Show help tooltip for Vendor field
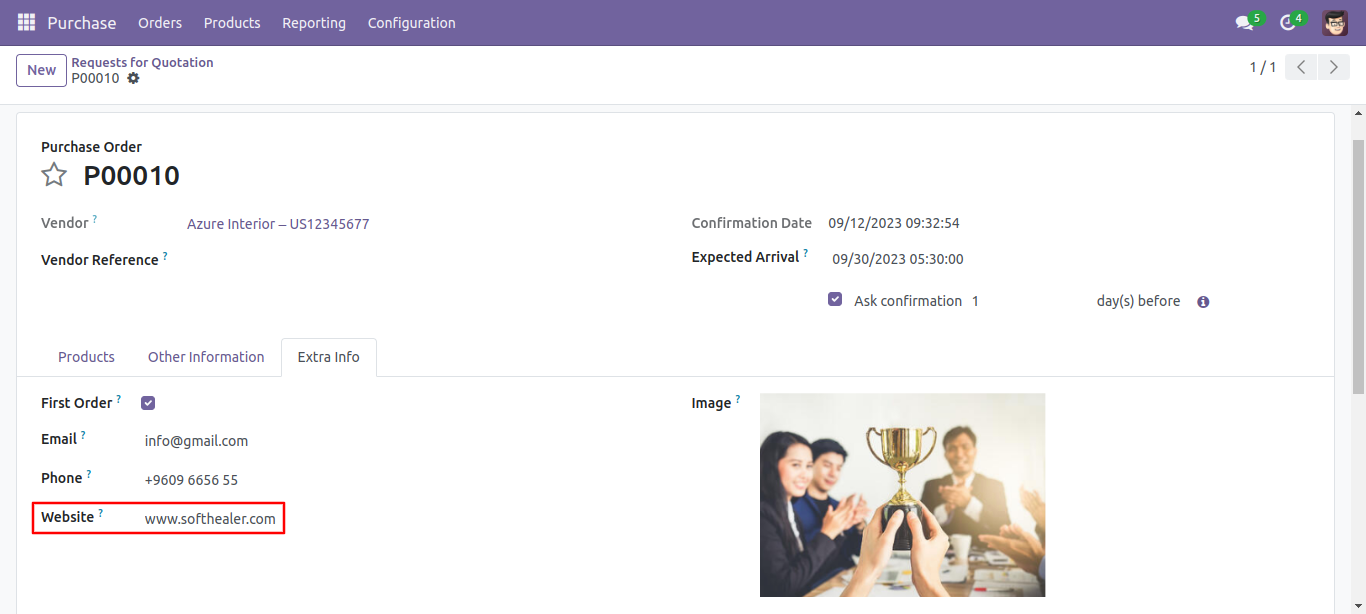The height and width of the screenshot is (614, 1366). [95, 218]
